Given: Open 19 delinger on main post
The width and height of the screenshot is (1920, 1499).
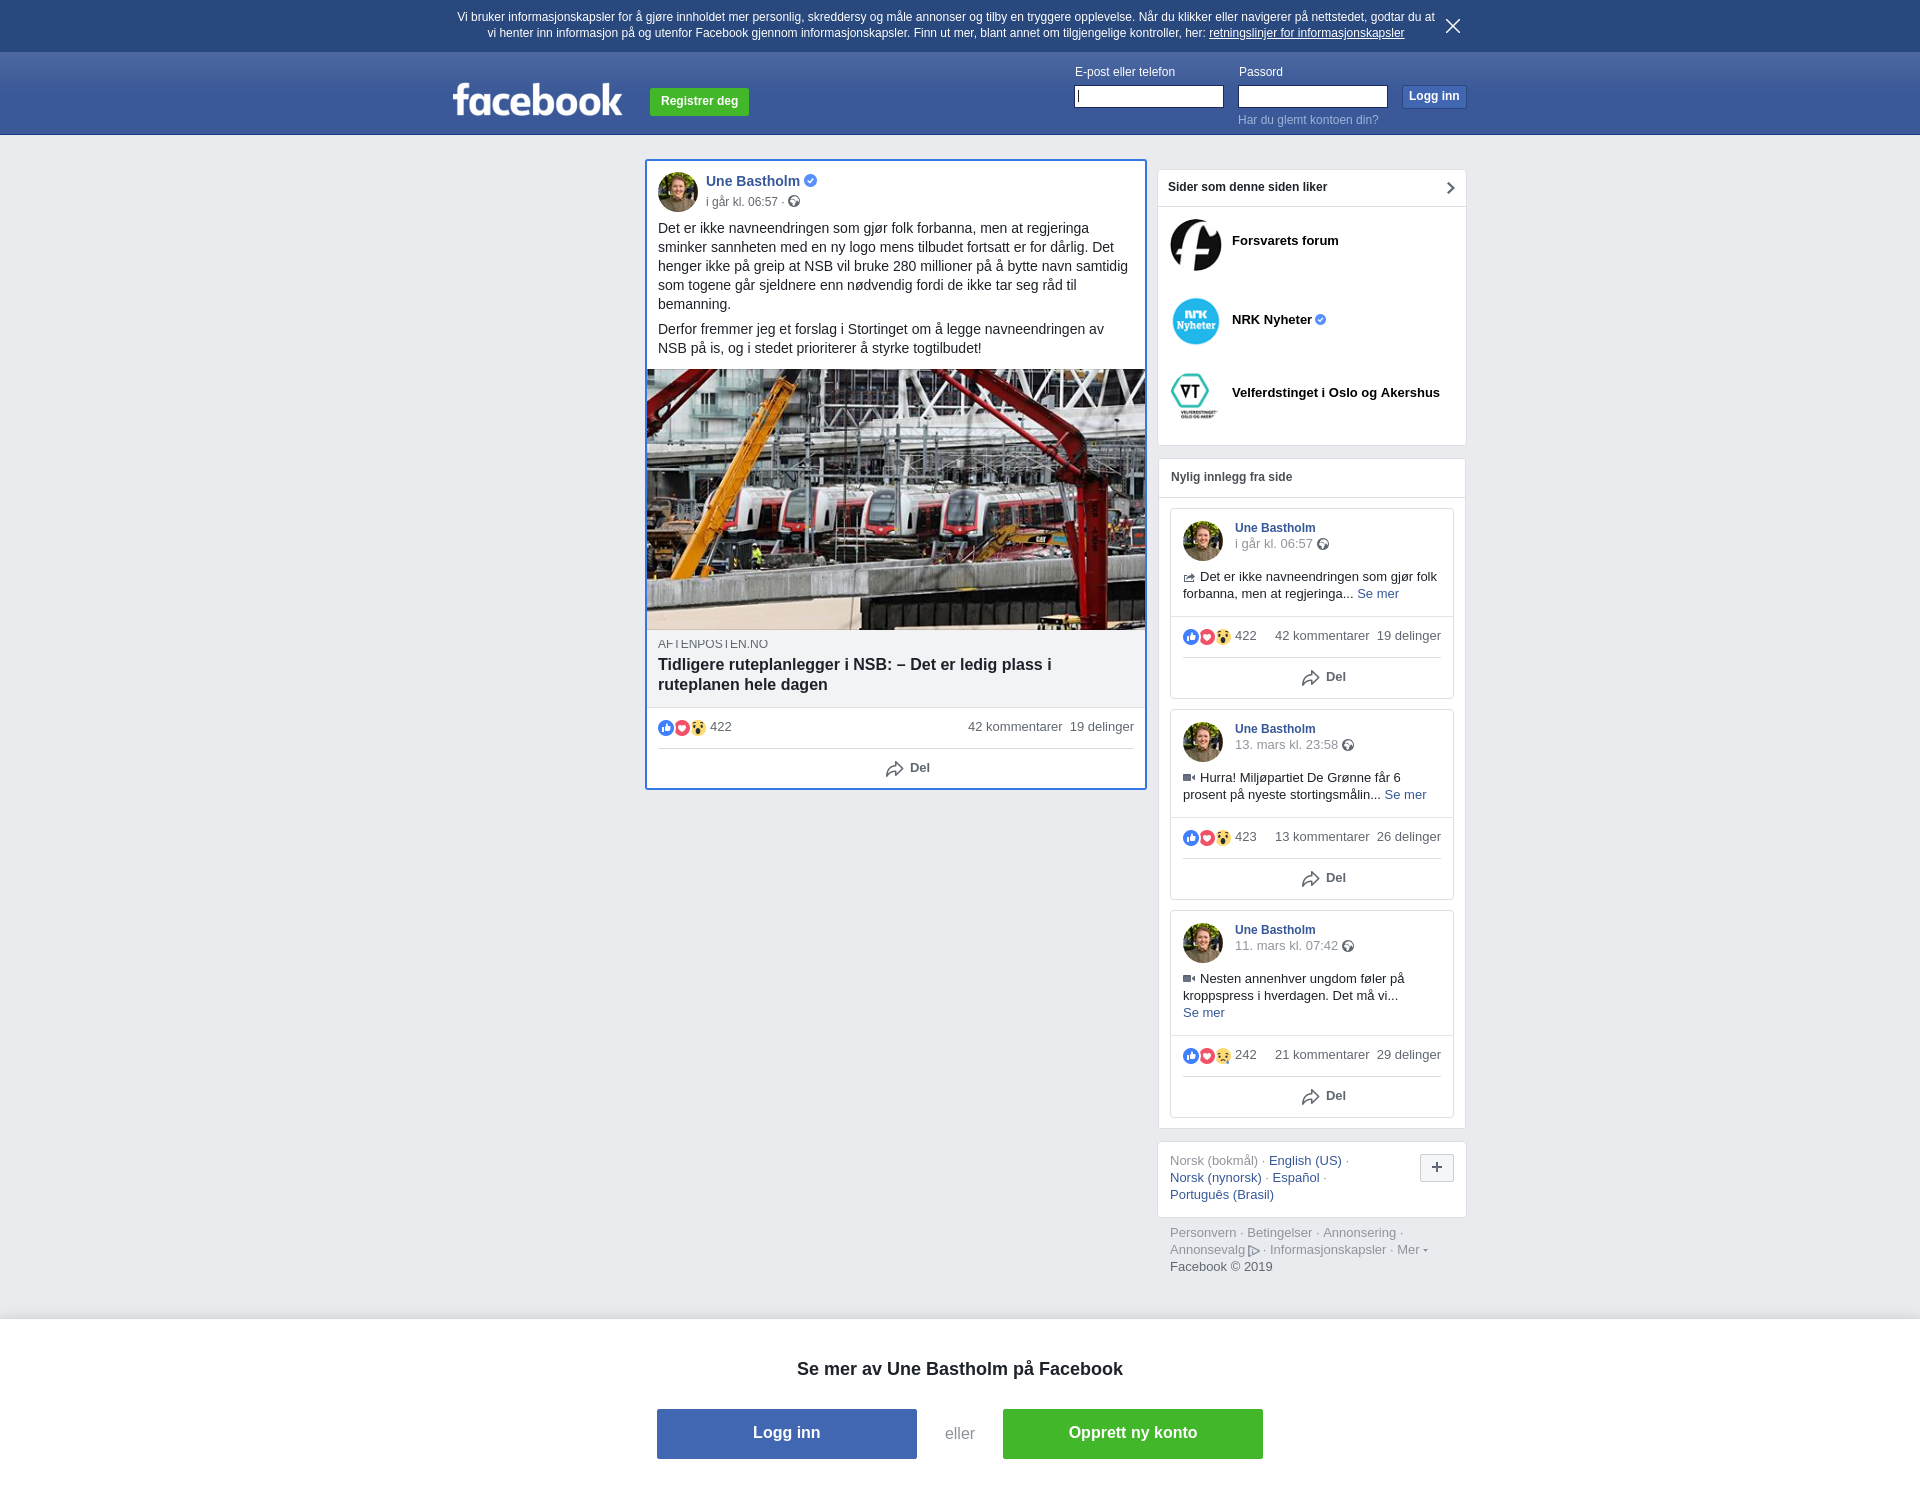Looking at the screenshot, I should tap(1102, 727).
